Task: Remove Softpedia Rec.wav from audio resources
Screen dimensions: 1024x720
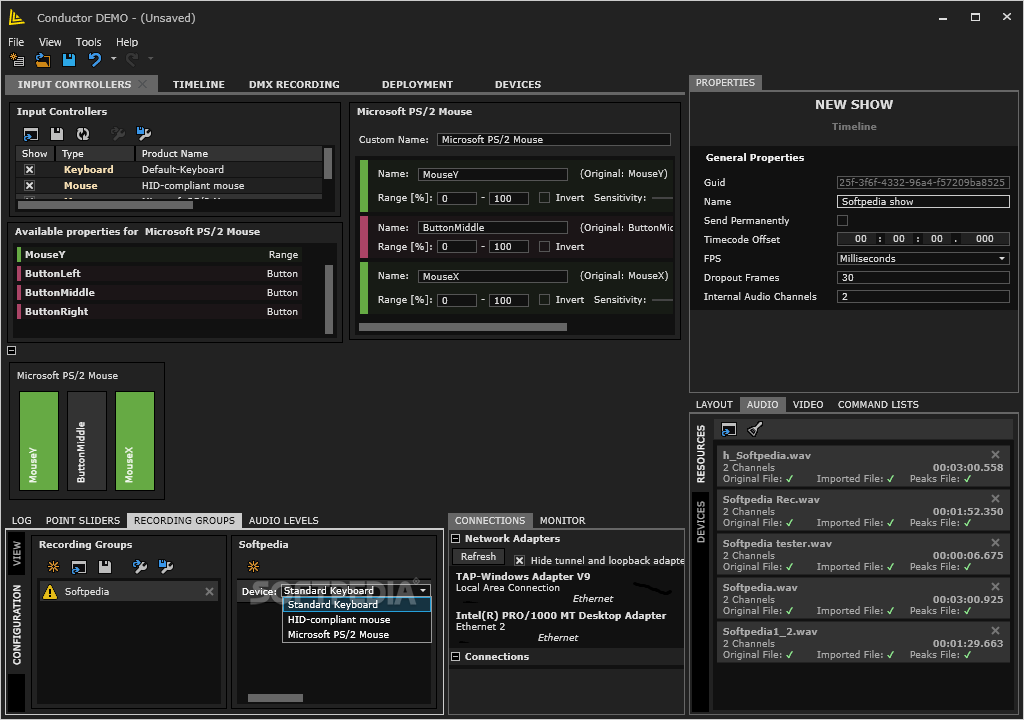Action: (x=995, y=499)
